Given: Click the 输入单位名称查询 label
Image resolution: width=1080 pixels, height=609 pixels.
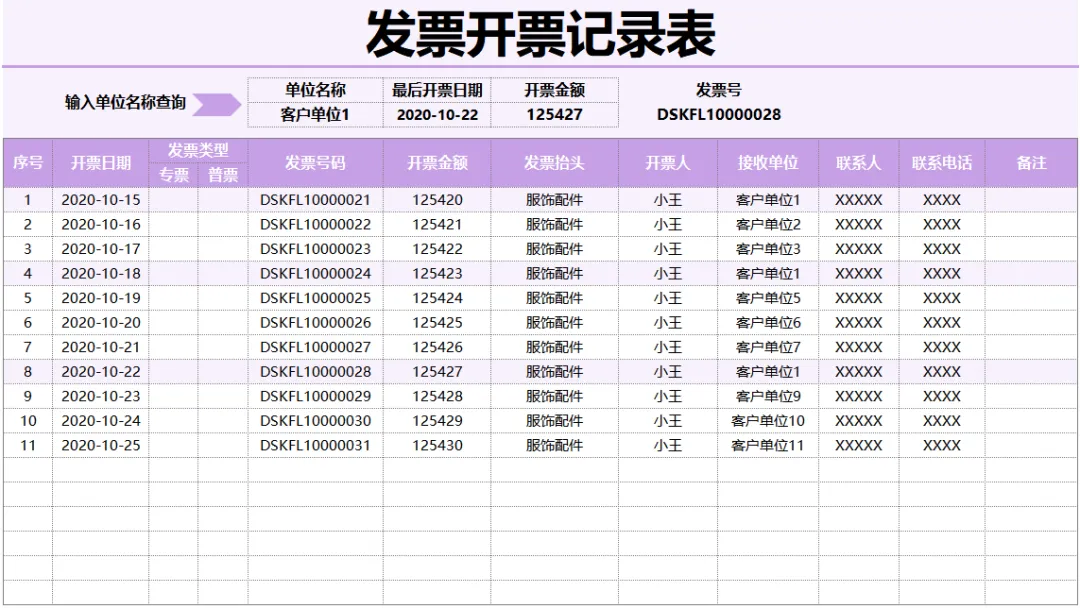Looking at the screenshot, I should click(125, 103).
